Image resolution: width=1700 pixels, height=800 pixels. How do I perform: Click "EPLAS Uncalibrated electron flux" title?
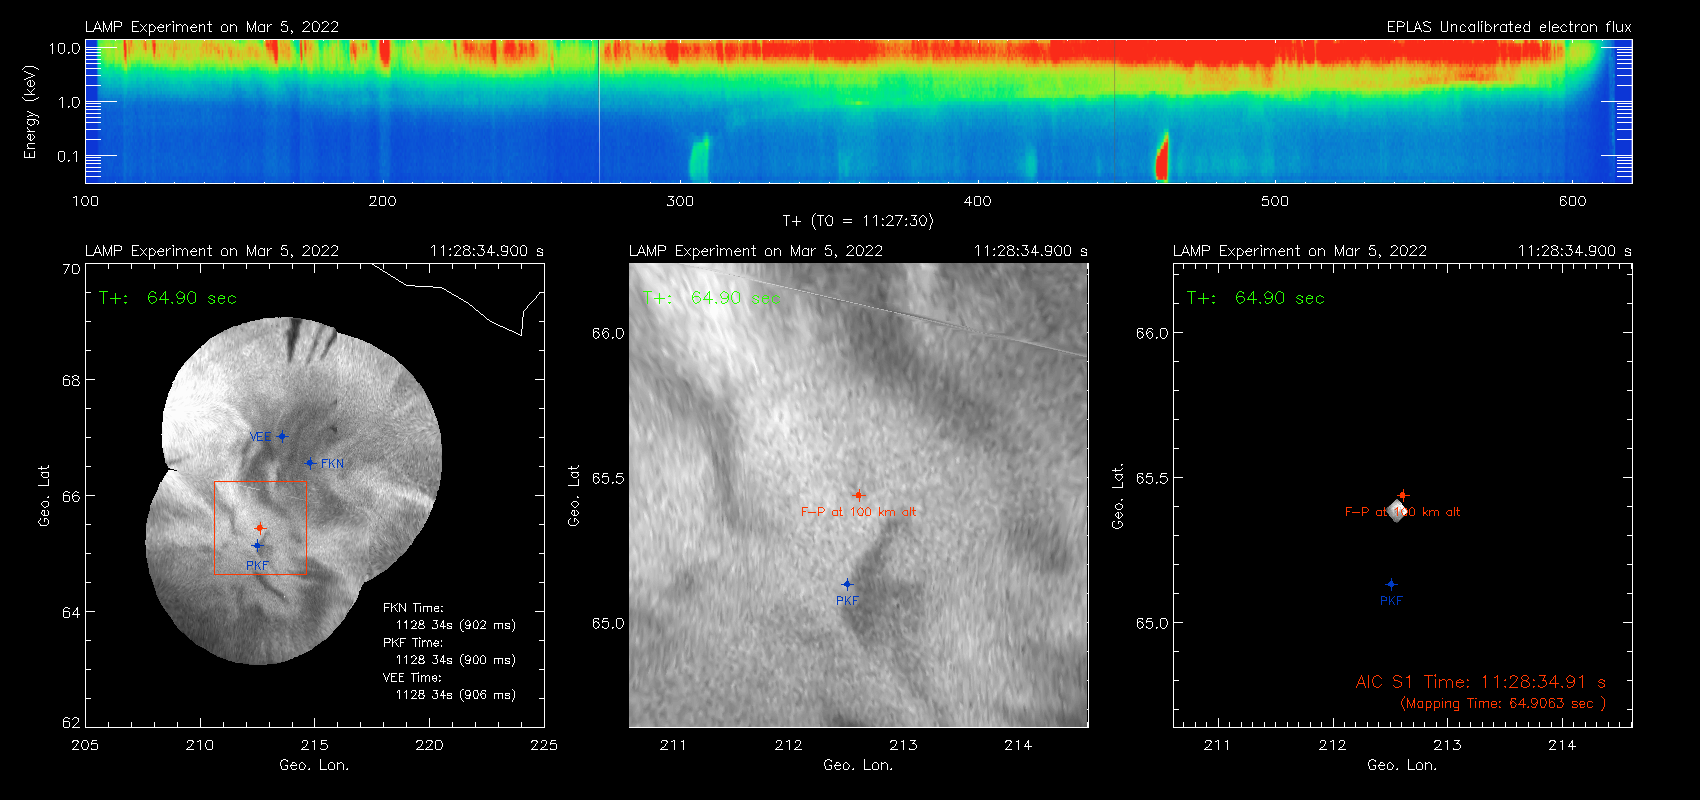pos(1509,27)
